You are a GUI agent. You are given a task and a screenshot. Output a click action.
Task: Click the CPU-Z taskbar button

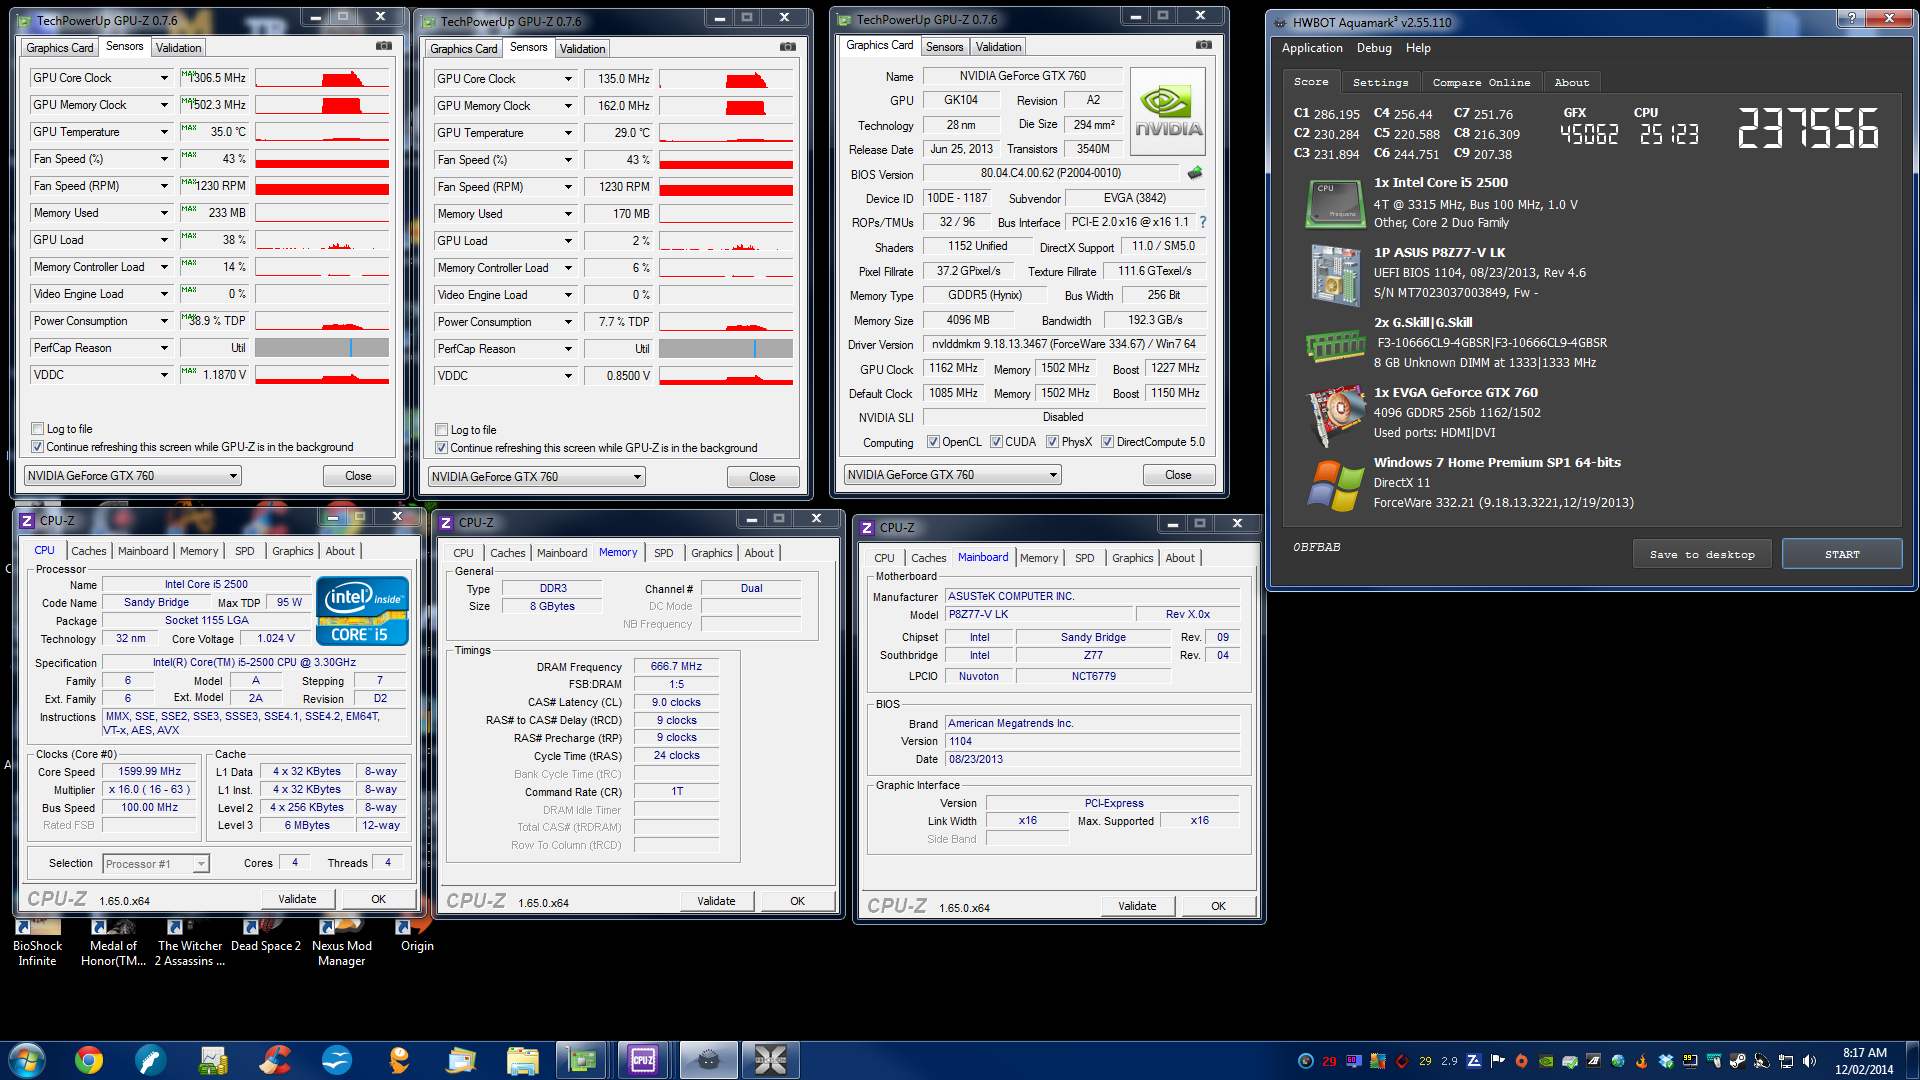point(643,1060)
